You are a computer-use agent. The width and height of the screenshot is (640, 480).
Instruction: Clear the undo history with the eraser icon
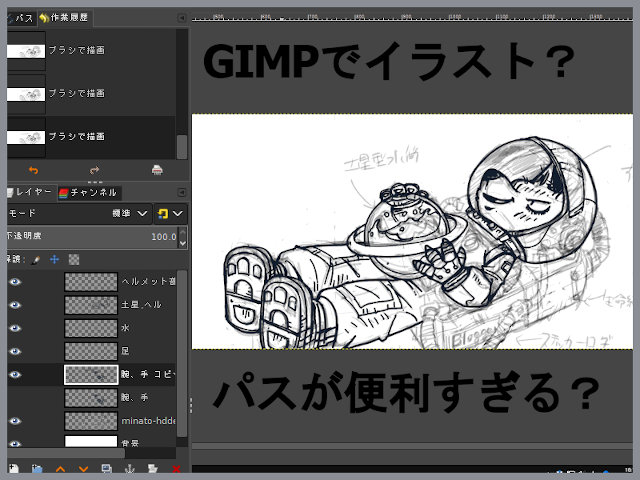click(157, 170)
